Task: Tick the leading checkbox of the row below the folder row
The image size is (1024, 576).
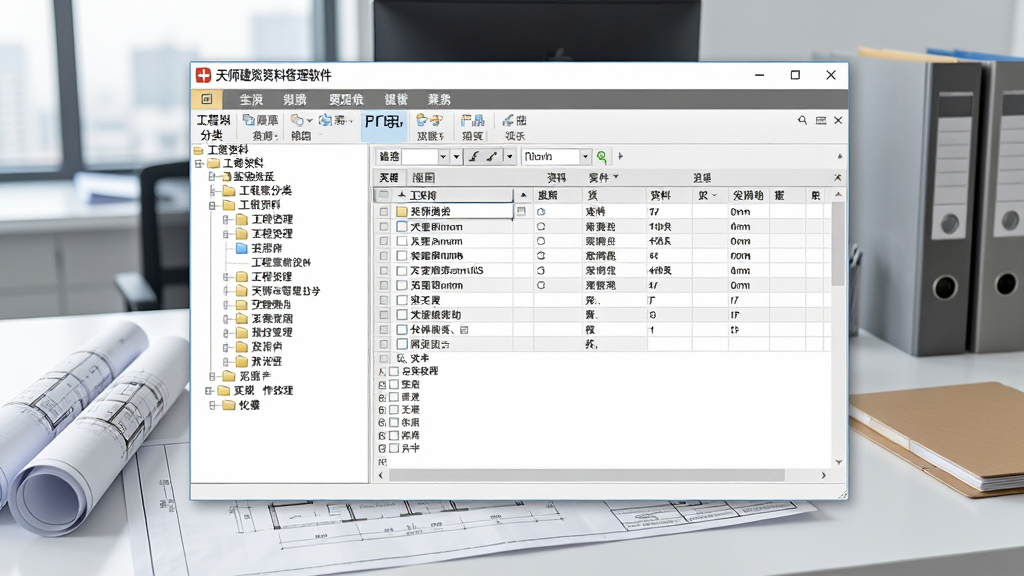Action: pyautogui.click(x=383, y=227)
